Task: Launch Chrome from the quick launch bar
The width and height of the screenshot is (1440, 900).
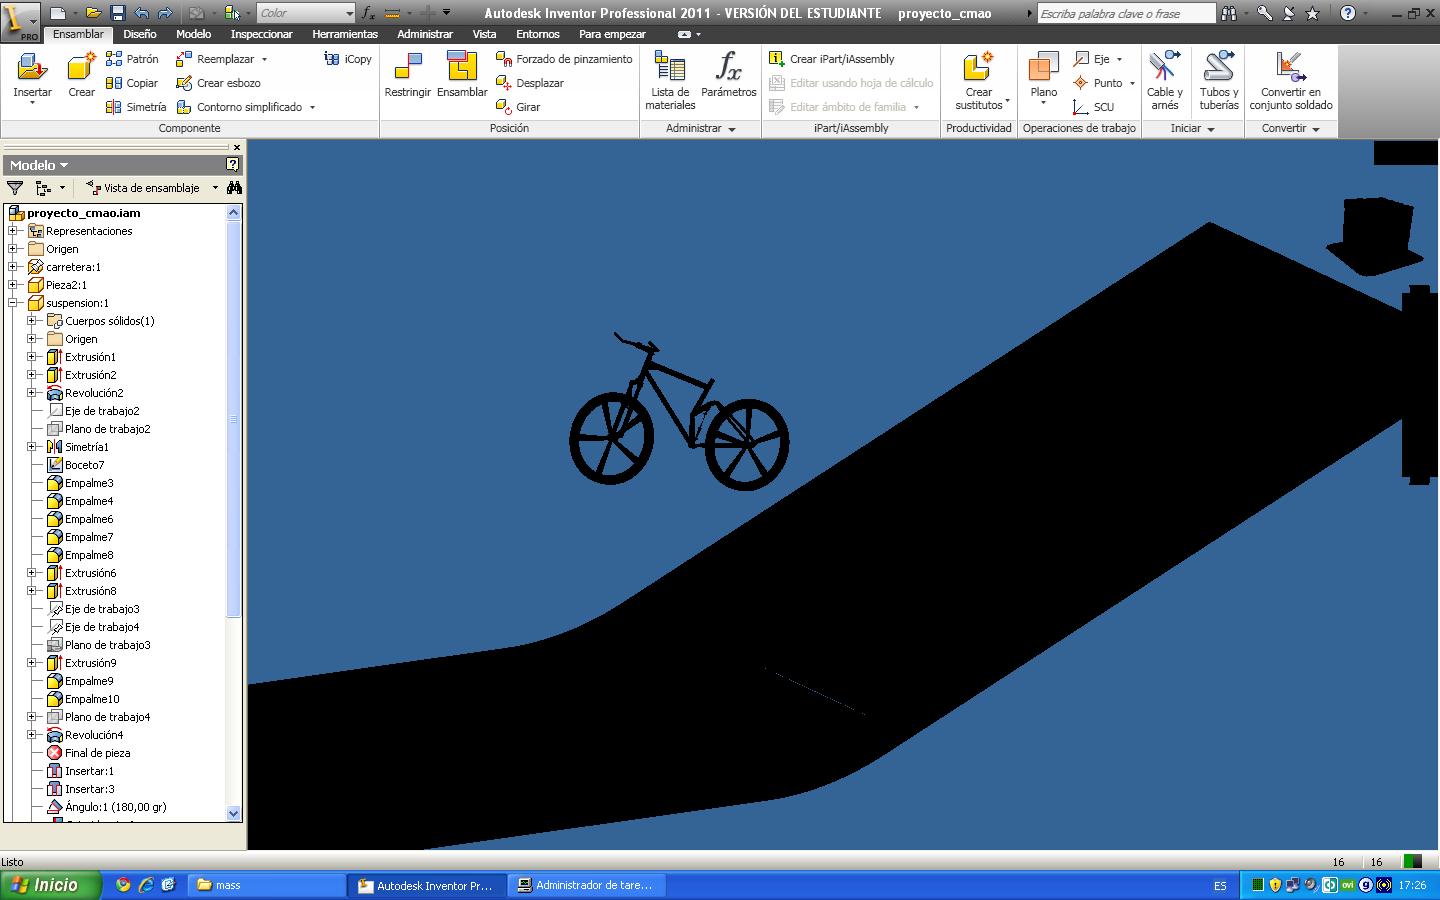Action: point(123,885)
